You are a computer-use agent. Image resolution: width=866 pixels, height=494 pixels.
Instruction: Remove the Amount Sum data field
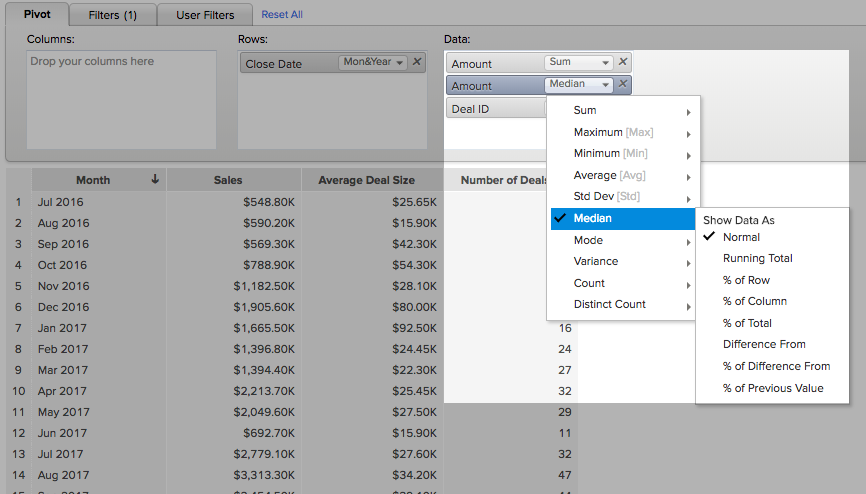click(623, 62)
